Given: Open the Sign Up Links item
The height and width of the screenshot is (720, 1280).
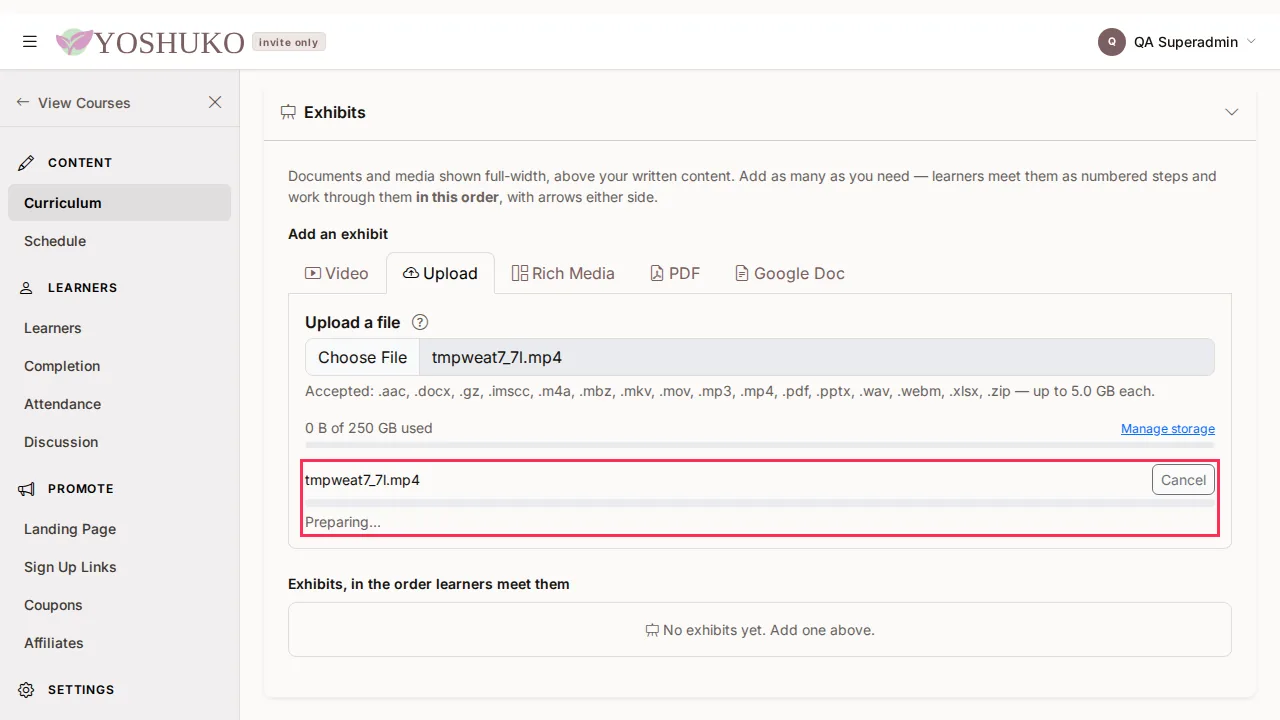Looking at the screenshot, I should tap(120, 567).
